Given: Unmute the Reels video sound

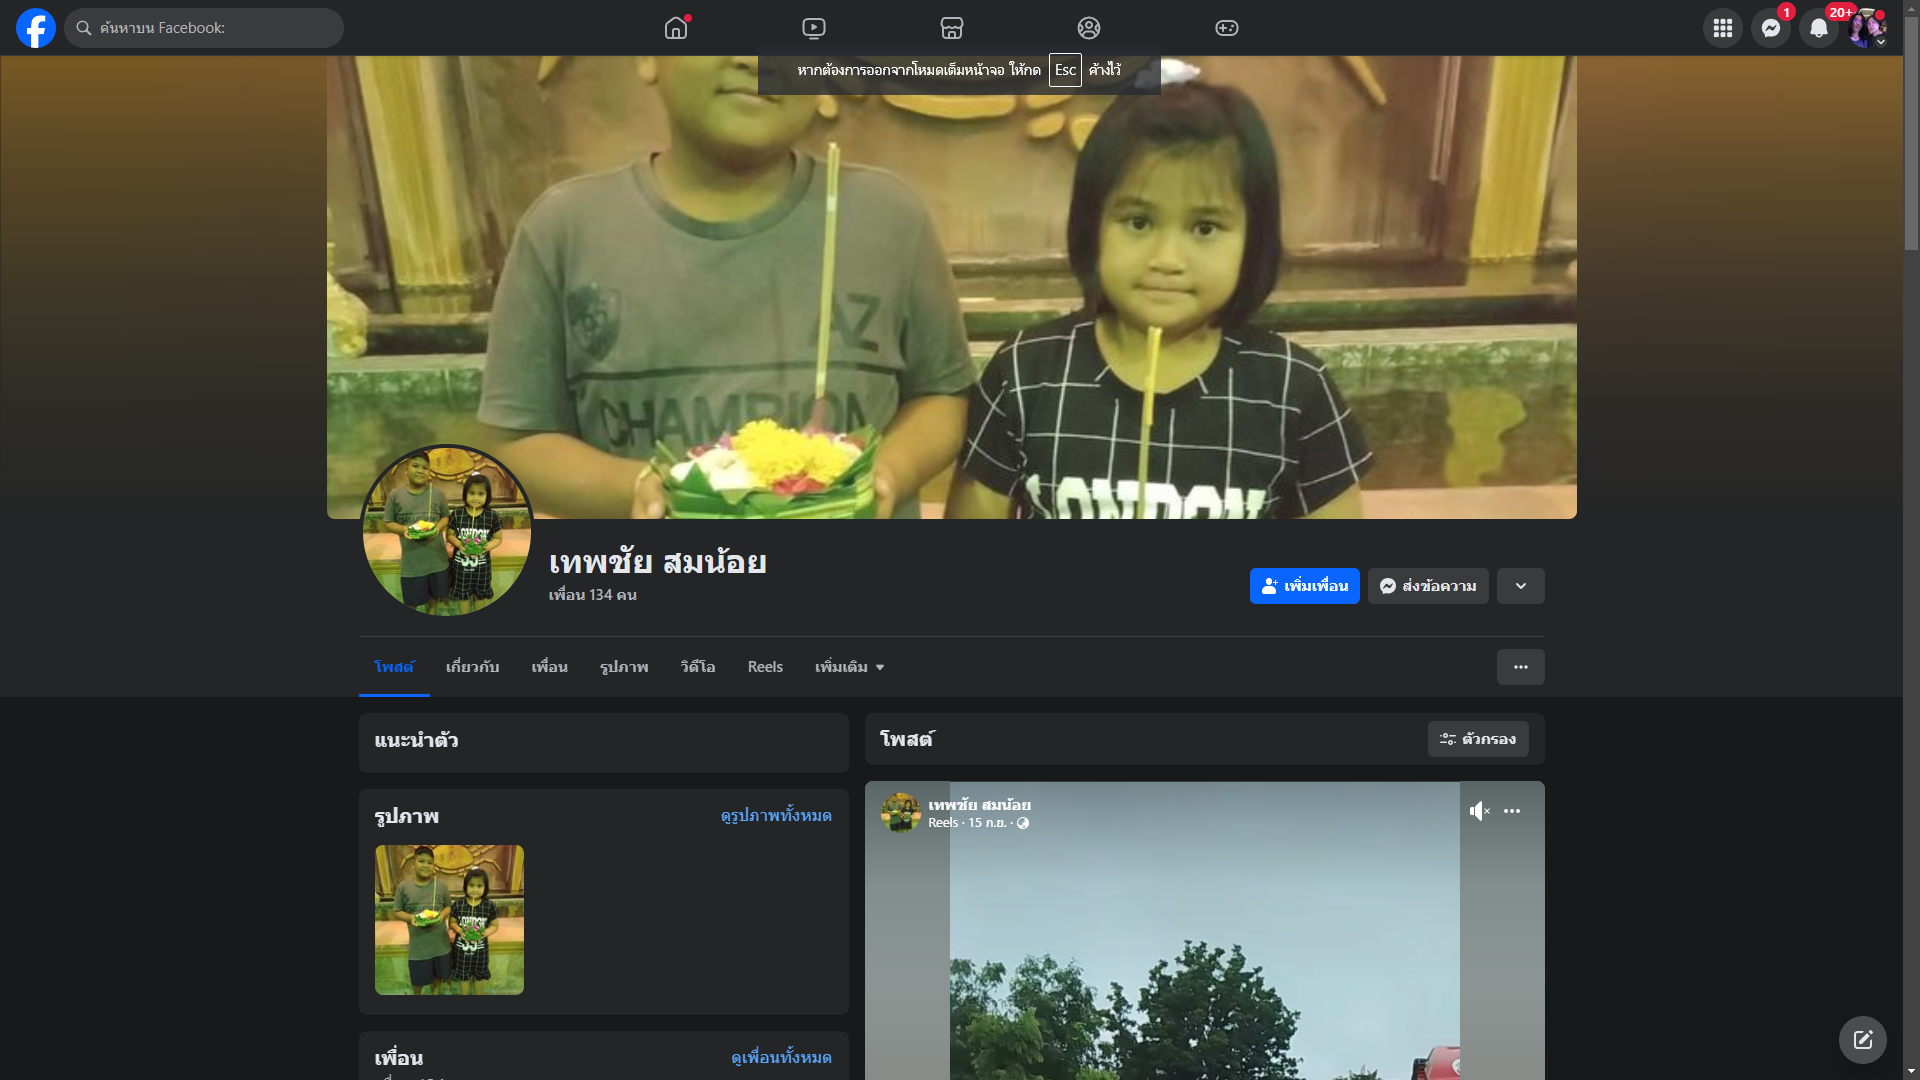Looking at the screenshot, I should pos(1479,811).
